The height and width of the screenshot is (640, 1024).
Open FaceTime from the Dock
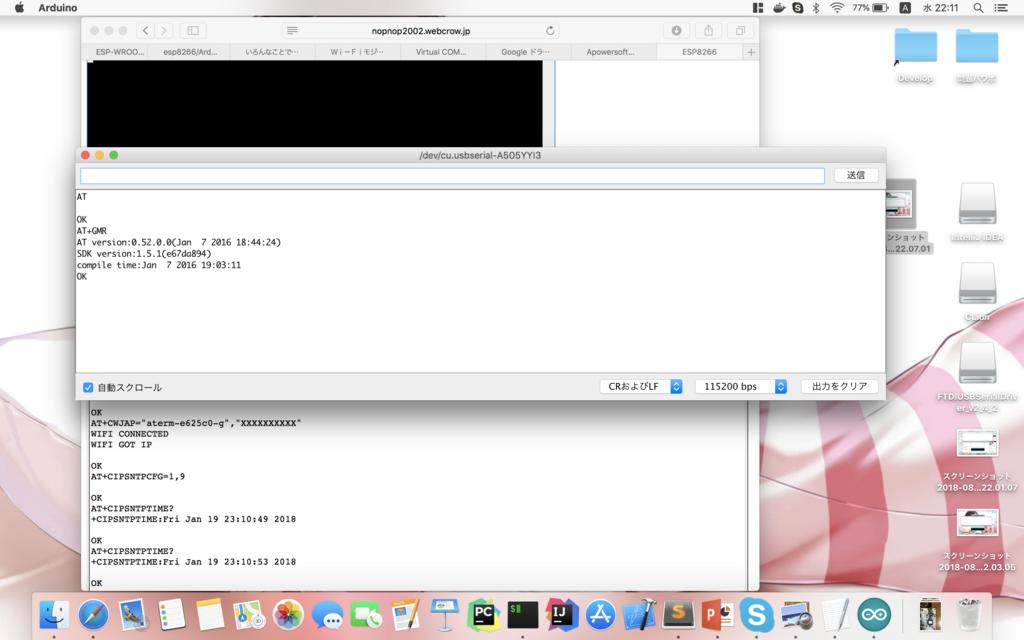(366, 615)
